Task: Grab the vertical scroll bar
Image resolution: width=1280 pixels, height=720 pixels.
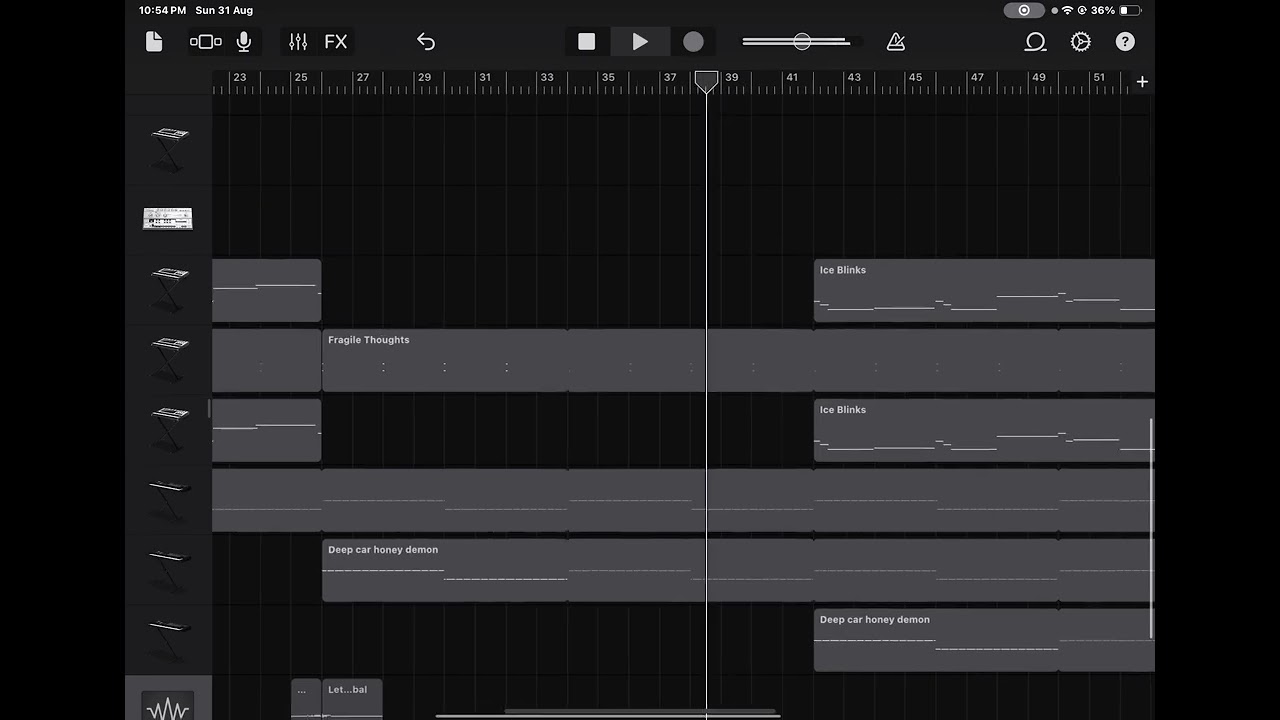Action: (x=1152, y=529)
